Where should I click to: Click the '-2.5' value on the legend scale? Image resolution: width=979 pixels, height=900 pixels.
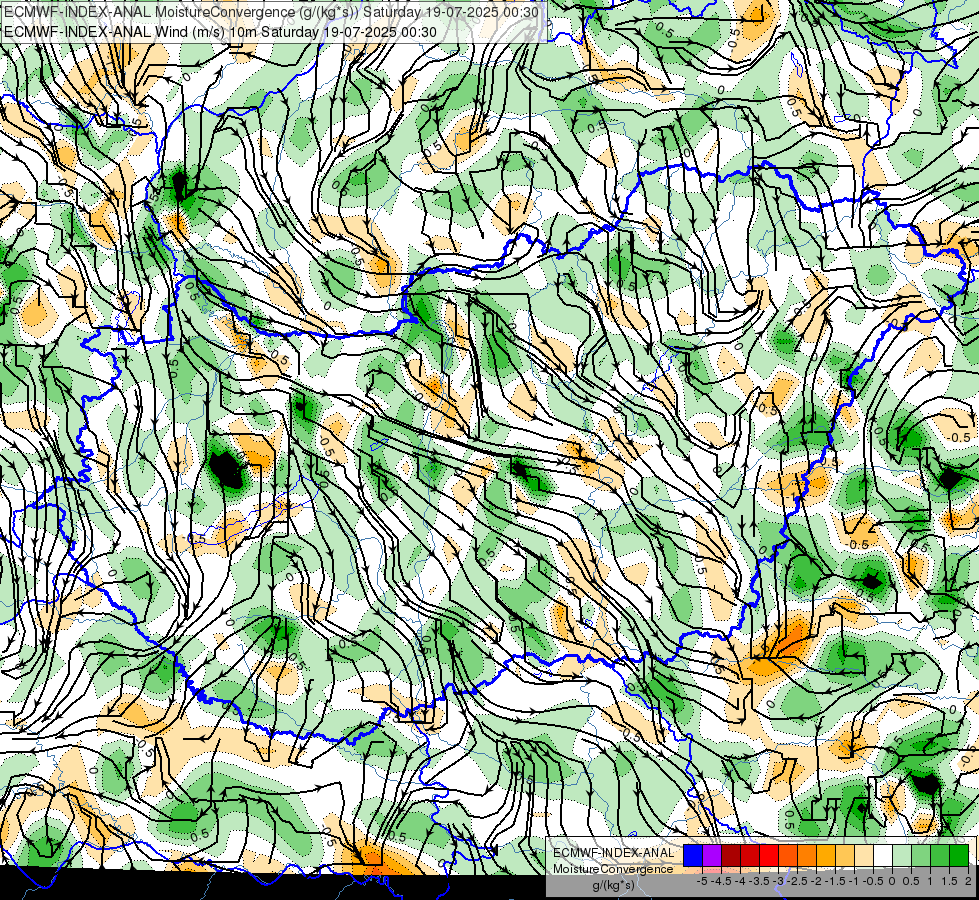tap(797, 881)
